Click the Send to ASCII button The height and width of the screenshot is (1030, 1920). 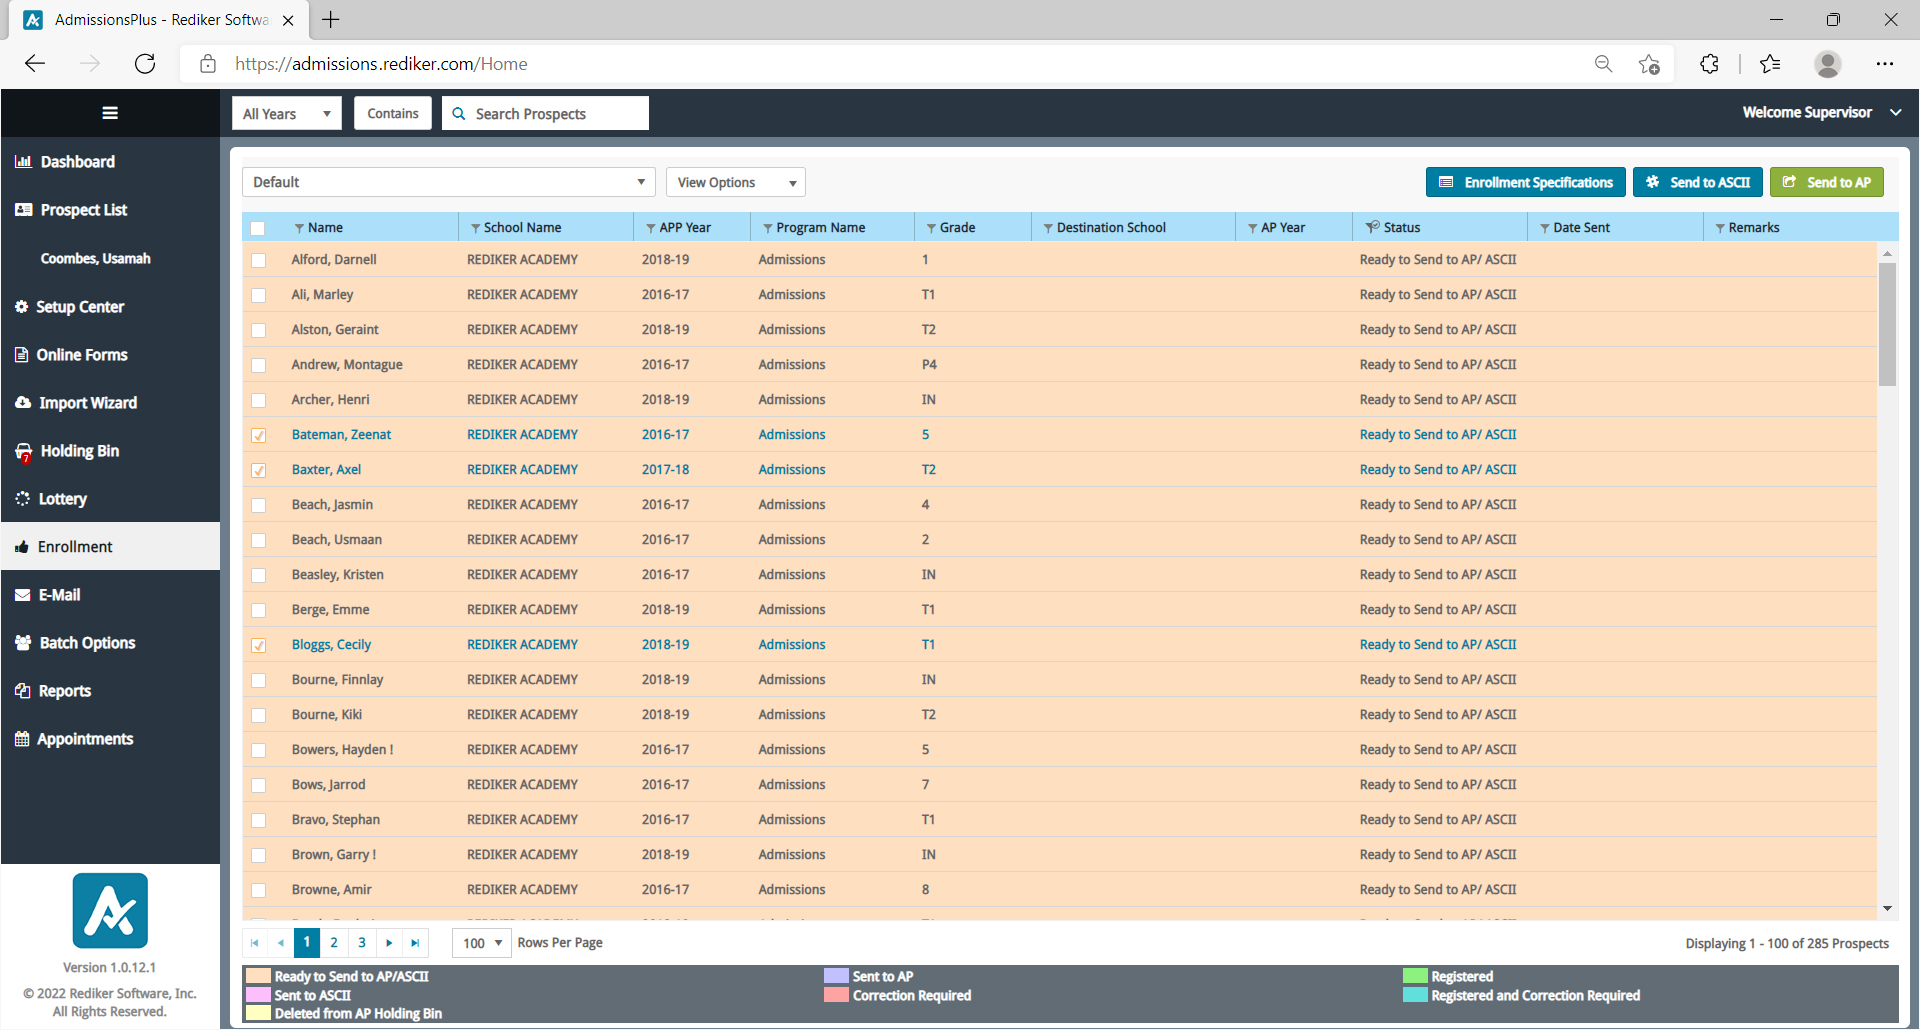[x=1698, y=182]
